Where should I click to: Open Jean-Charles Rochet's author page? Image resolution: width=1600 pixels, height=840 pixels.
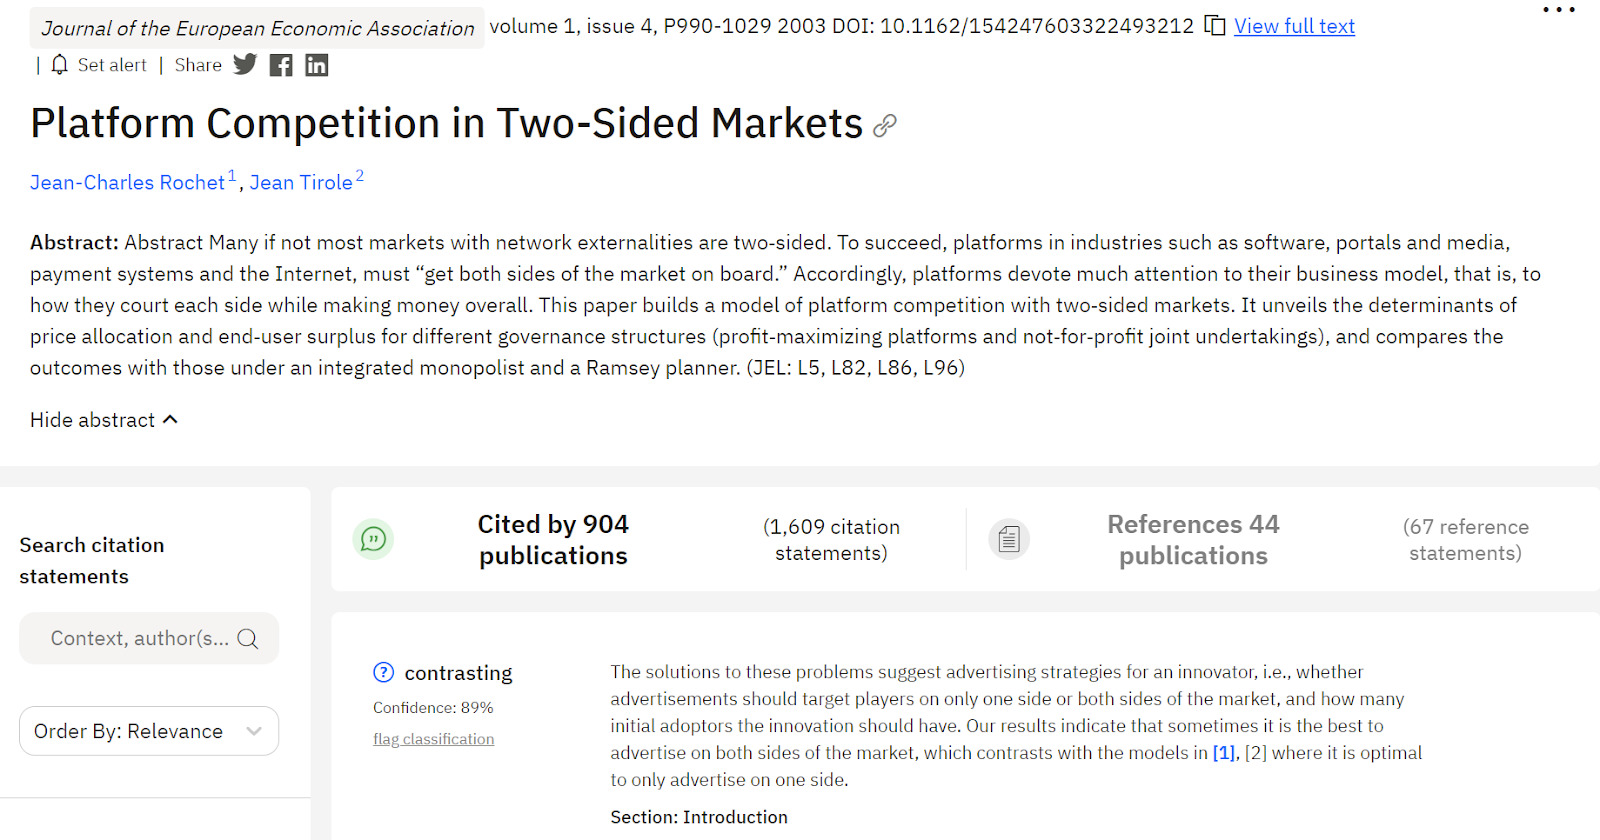pyautogui.click(x=128, y=182)
